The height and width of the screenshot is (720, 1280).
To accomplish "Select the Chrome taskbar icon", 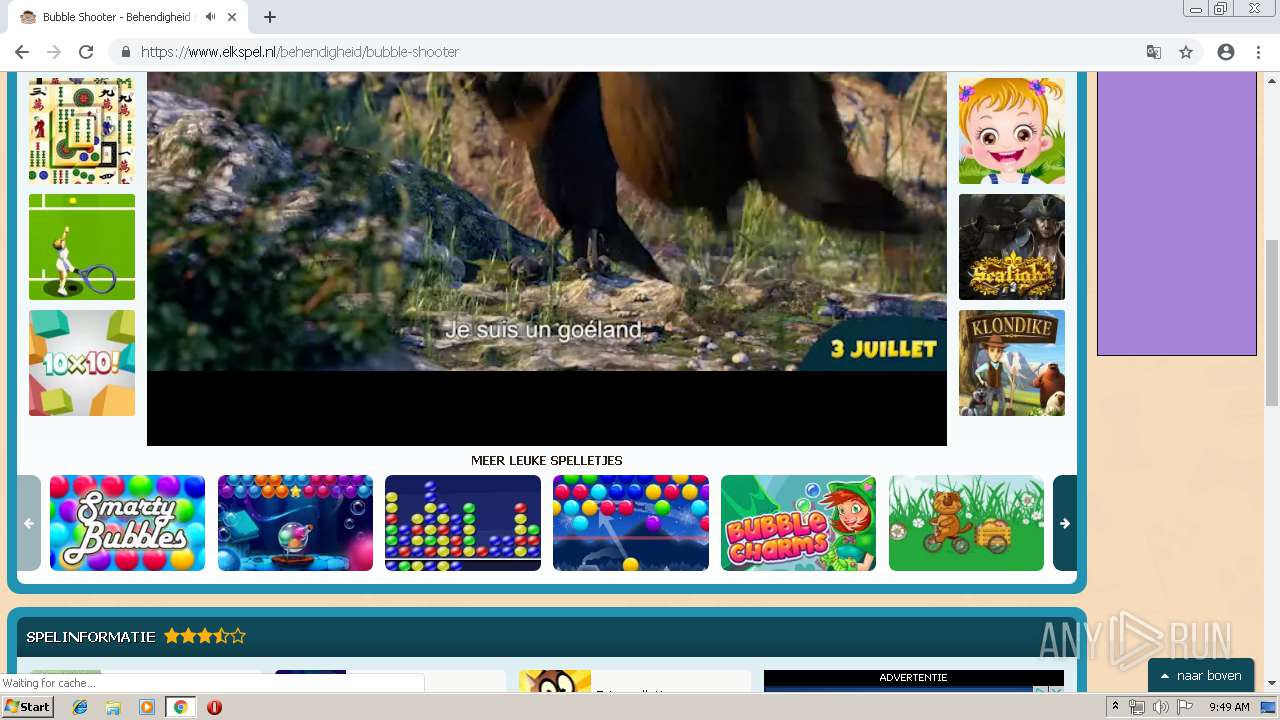I will [x=180, y=707].
